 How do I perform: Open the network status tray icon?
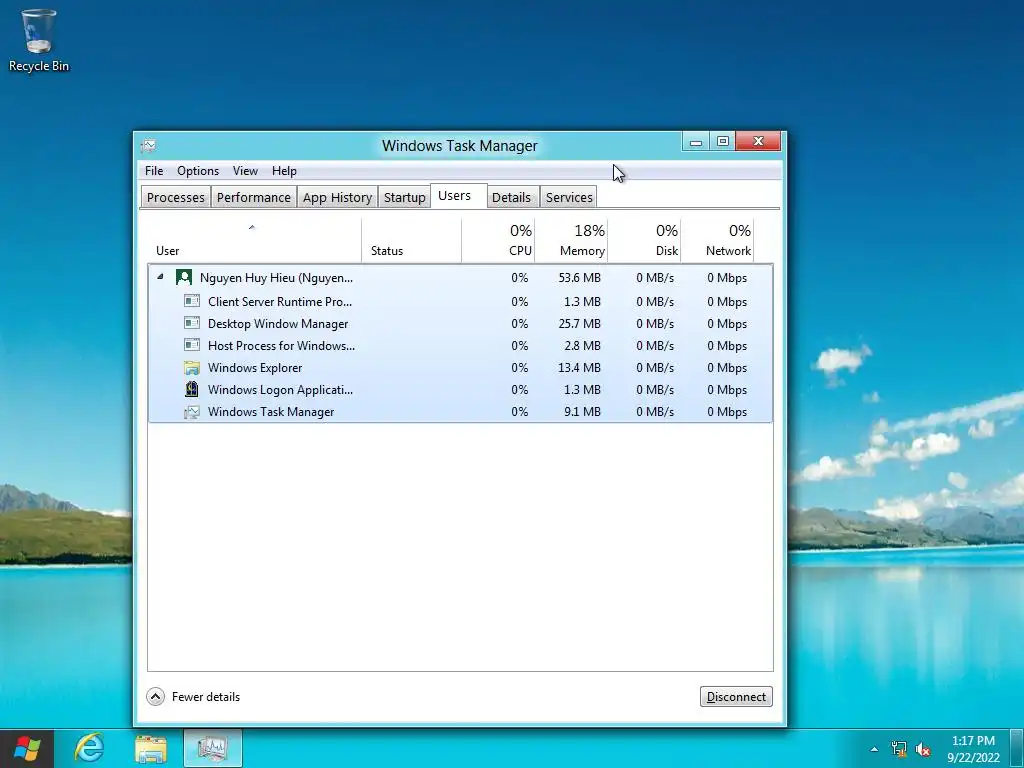point(899,749)
